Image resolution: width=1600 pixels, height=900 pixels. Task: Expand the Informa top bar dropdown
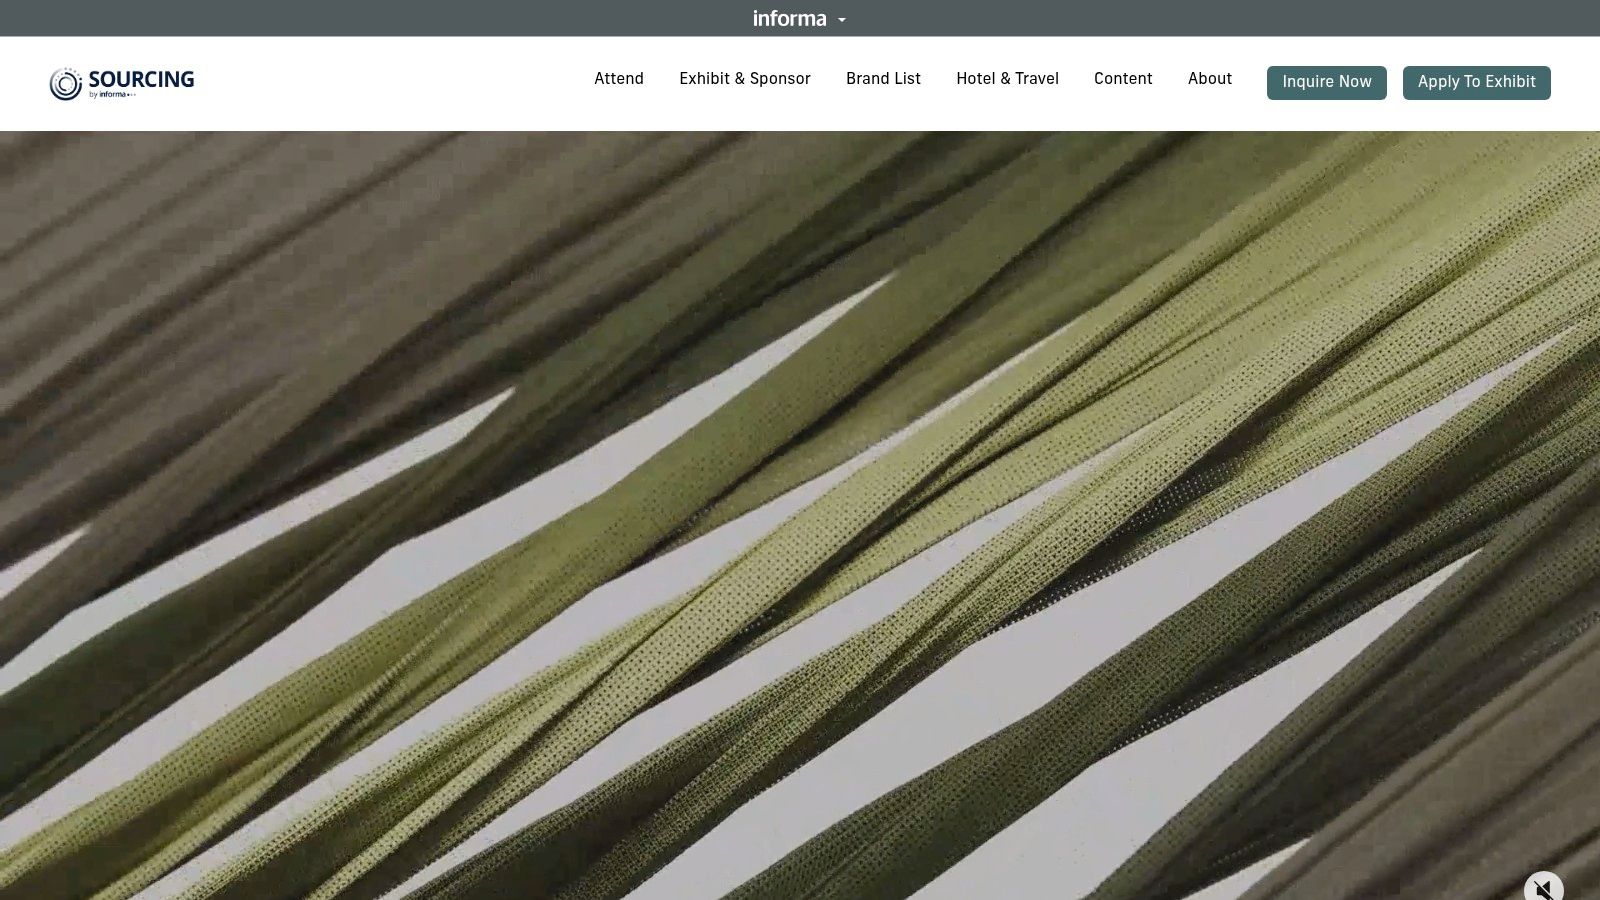pos(799,18)
